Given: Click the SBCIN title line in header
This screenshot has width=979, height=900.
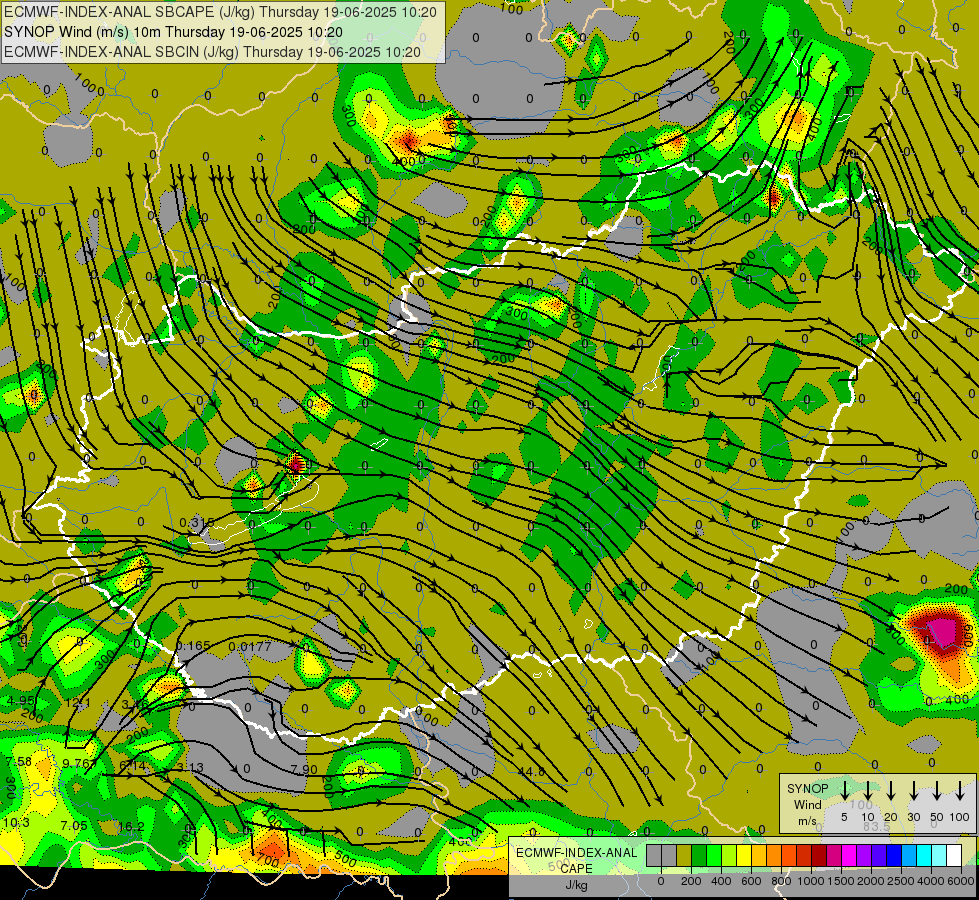Looking at the screenshot, I should tap(212, 52).
